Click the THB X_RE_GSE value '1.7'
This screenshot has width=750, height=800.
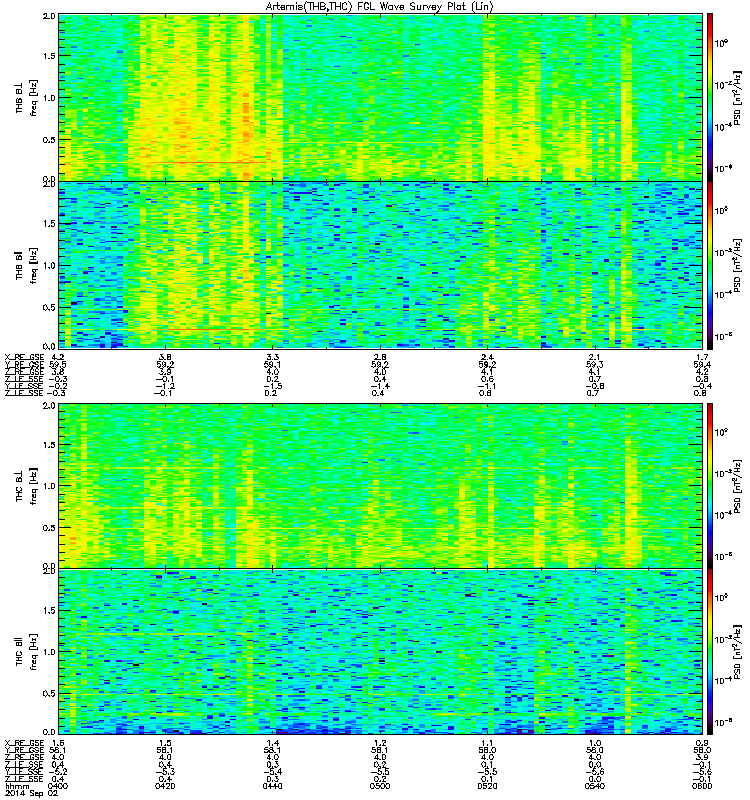[702, 357]
